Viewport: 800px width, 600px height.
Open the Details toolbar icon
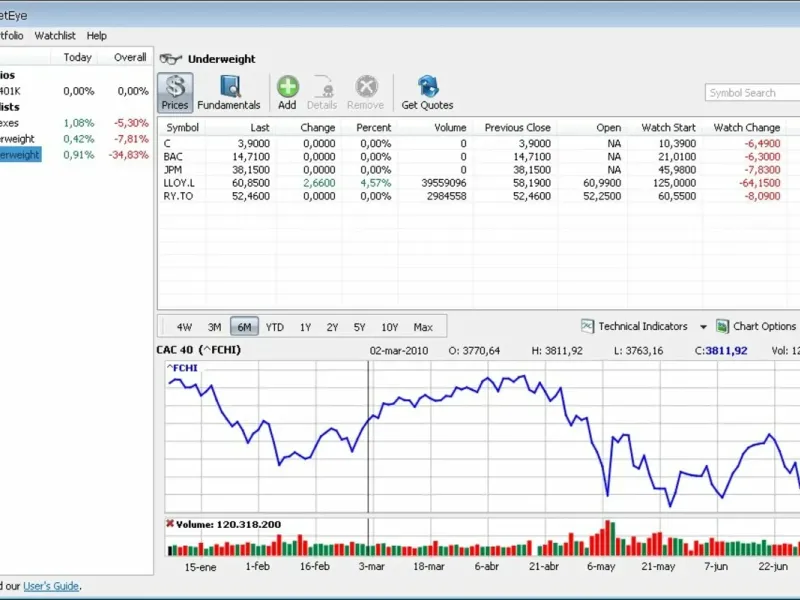tap(322, 92)
